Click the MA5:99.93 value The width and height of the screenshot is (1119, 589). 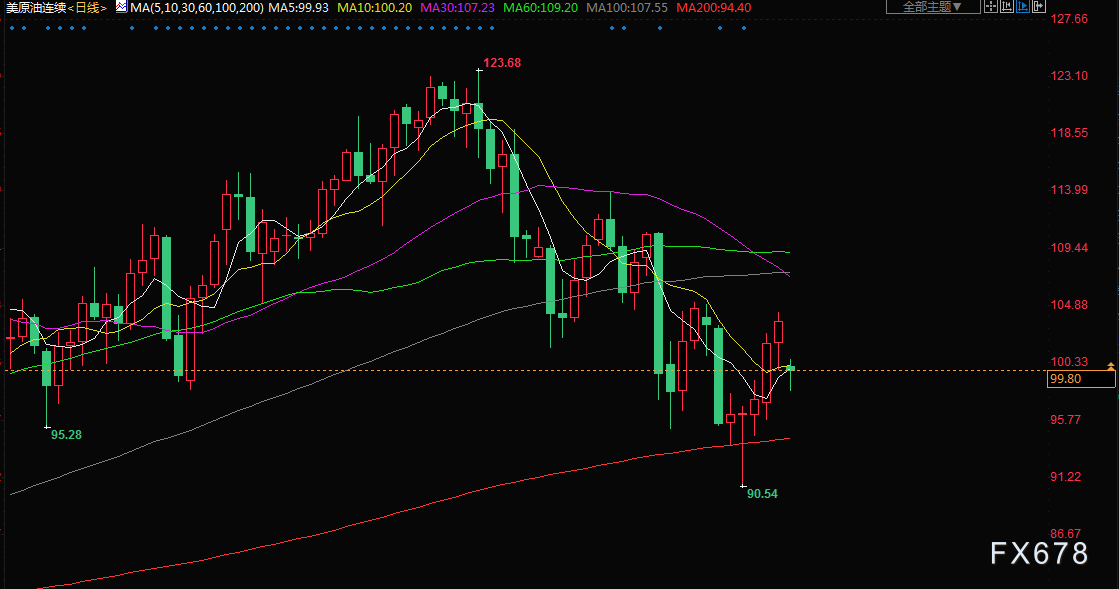[x=298, y=8]
